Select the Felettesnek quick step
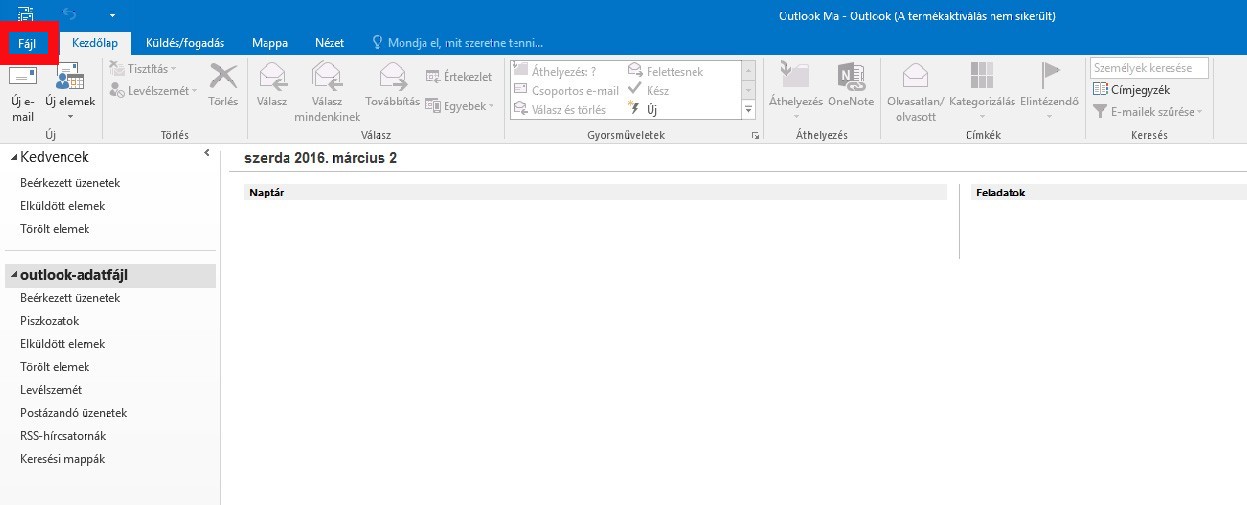Viewport: 1247px width, 505px height. [x=666, y=71]
